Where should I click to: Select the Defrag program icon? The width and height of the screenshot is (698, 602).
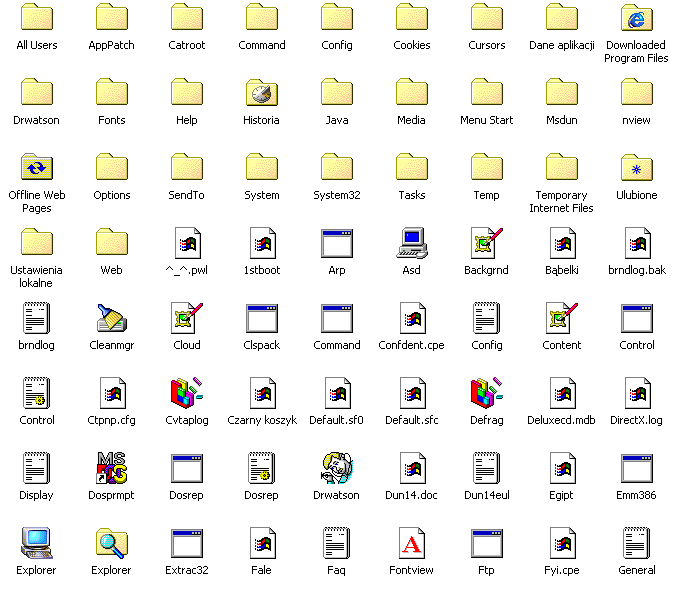click(487, 393)
